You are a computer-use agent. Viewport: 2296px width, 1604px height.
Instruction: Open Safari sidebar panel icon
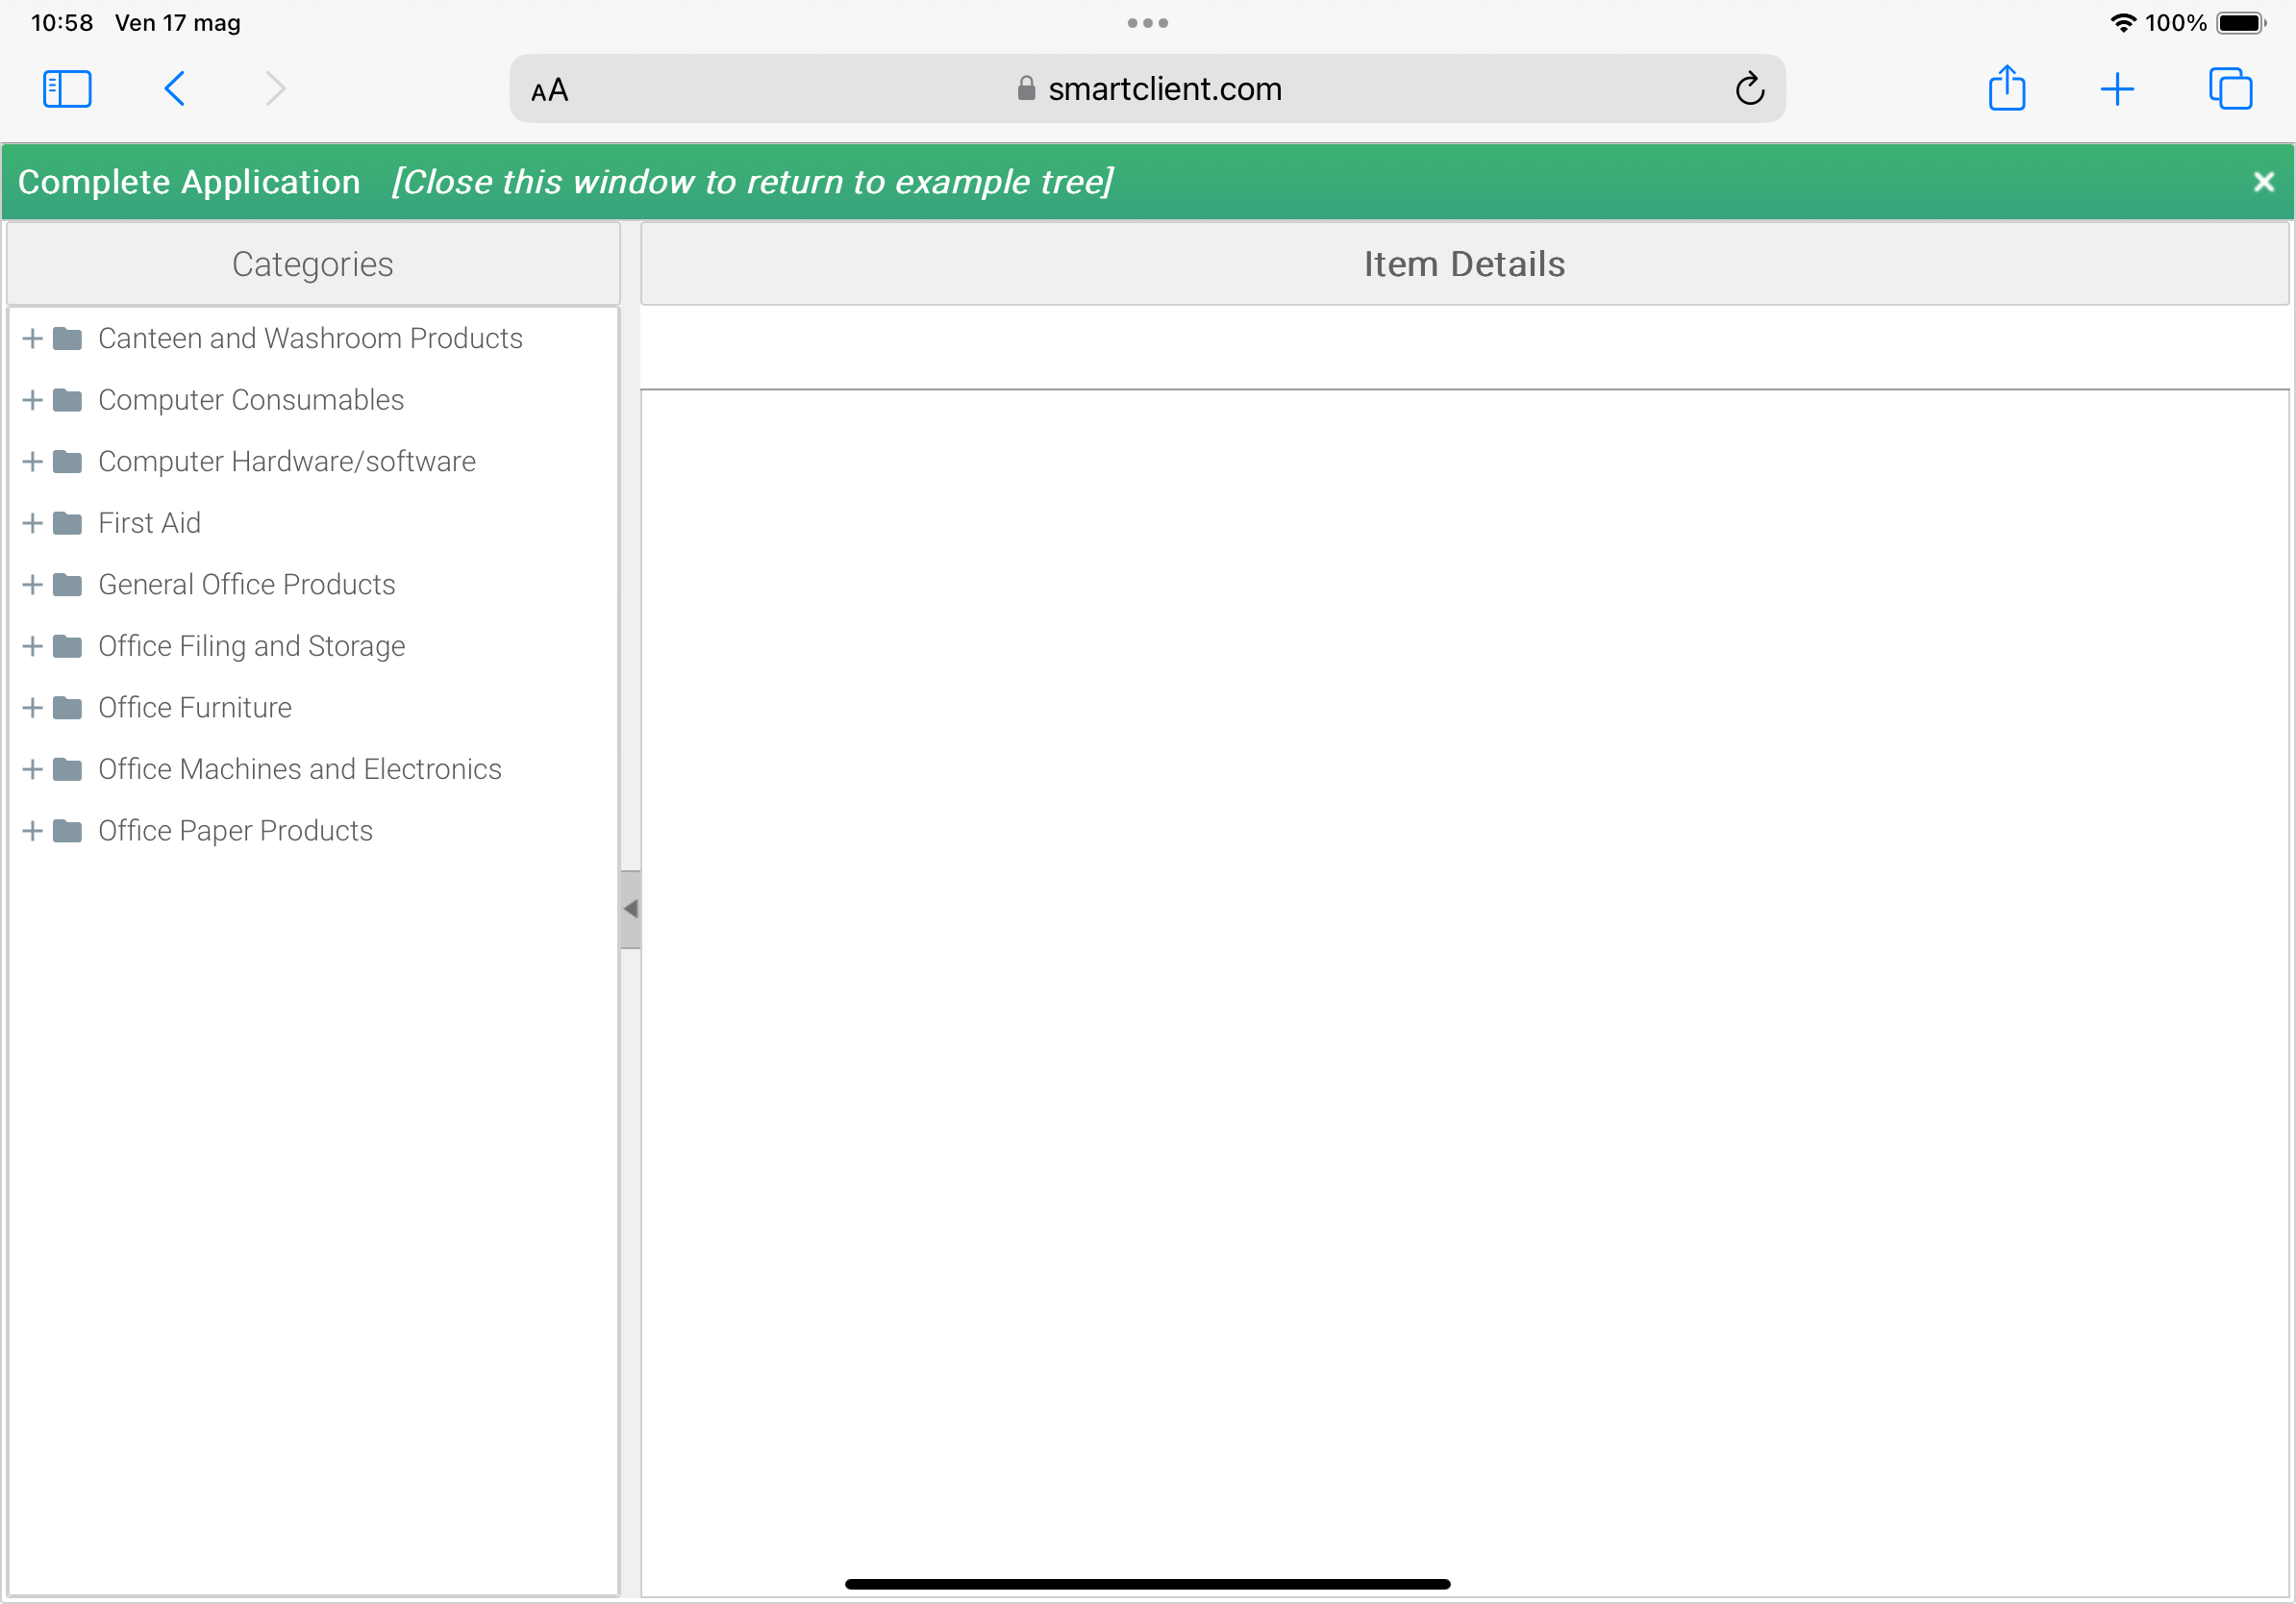(x=67, y=89)
